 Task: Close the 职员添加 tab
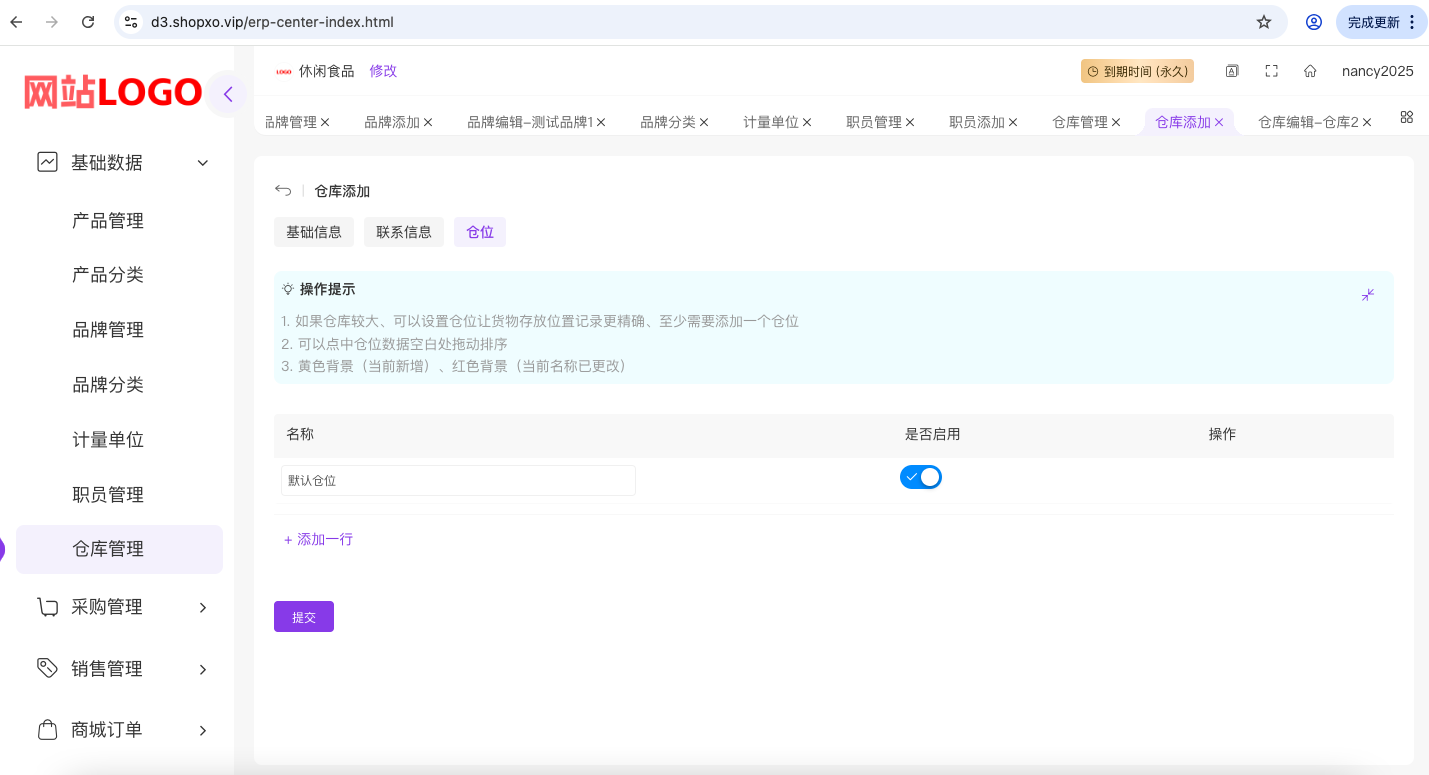tap(1013, 122)
